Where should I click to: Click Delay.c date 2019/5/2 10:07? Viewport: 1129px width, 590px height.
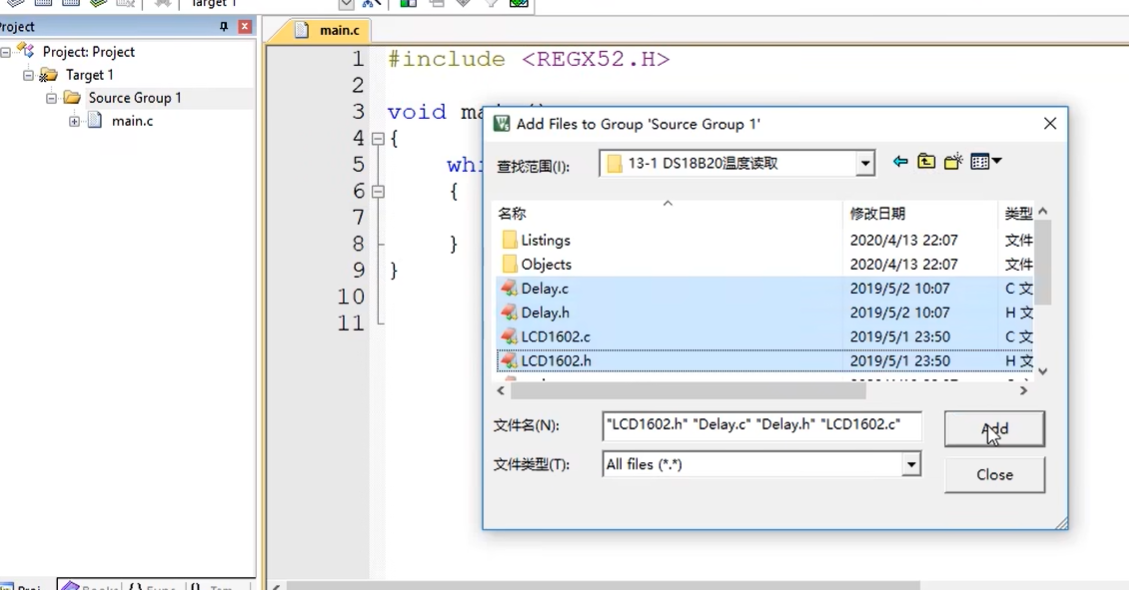[x=899, y=288]
